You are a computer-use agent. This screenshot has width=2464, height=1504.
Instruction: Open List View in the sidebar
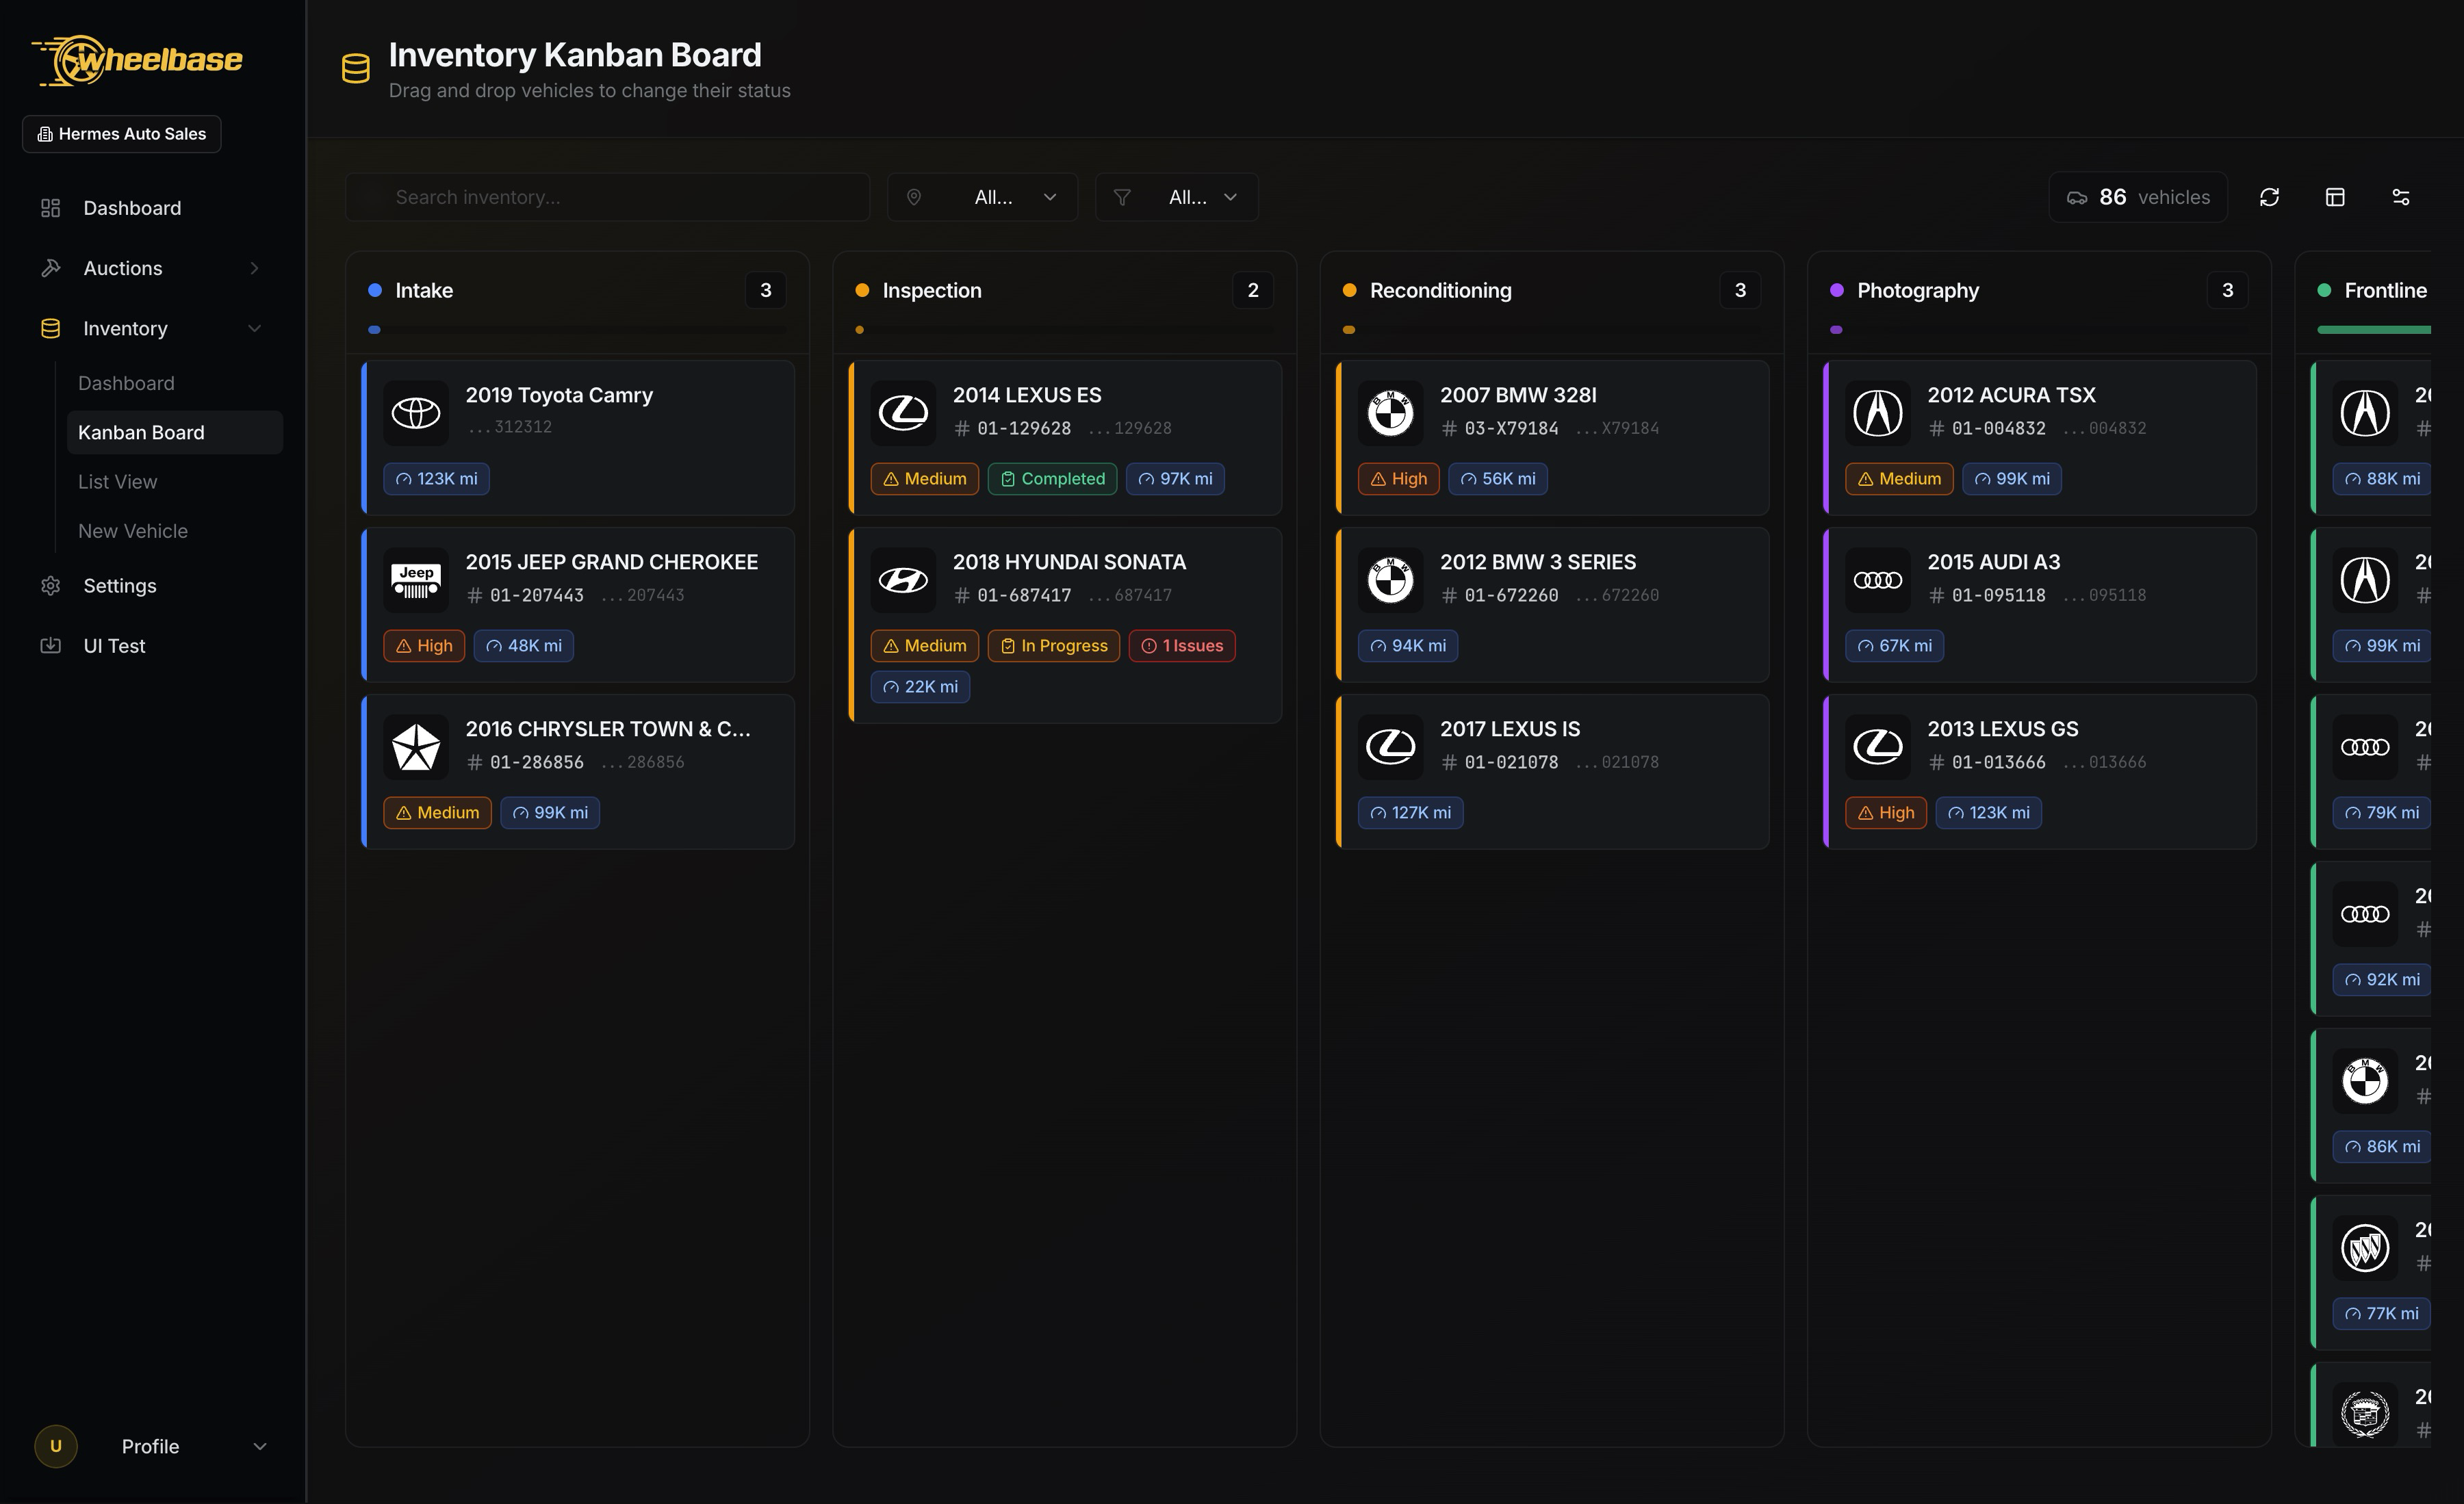pos(118,482)
